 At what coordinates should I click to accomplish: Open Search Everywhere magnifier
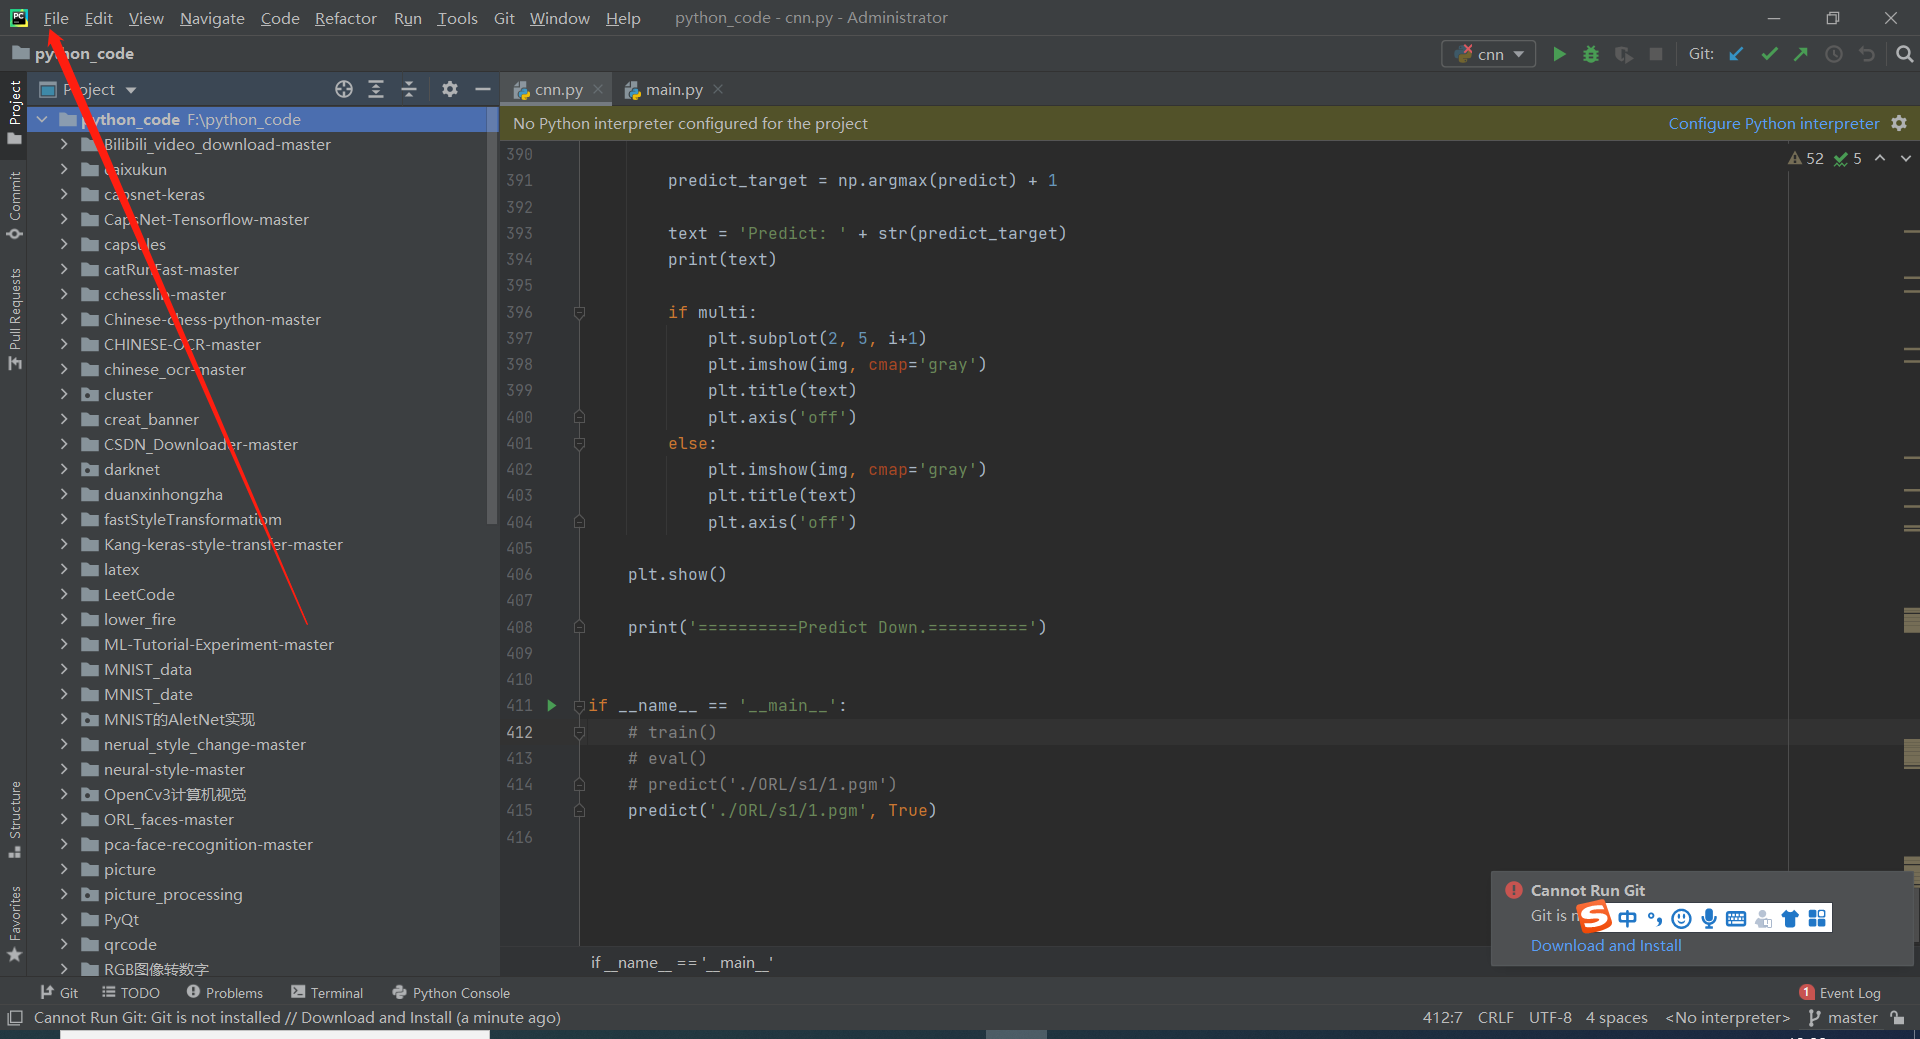click(1905, 54)
